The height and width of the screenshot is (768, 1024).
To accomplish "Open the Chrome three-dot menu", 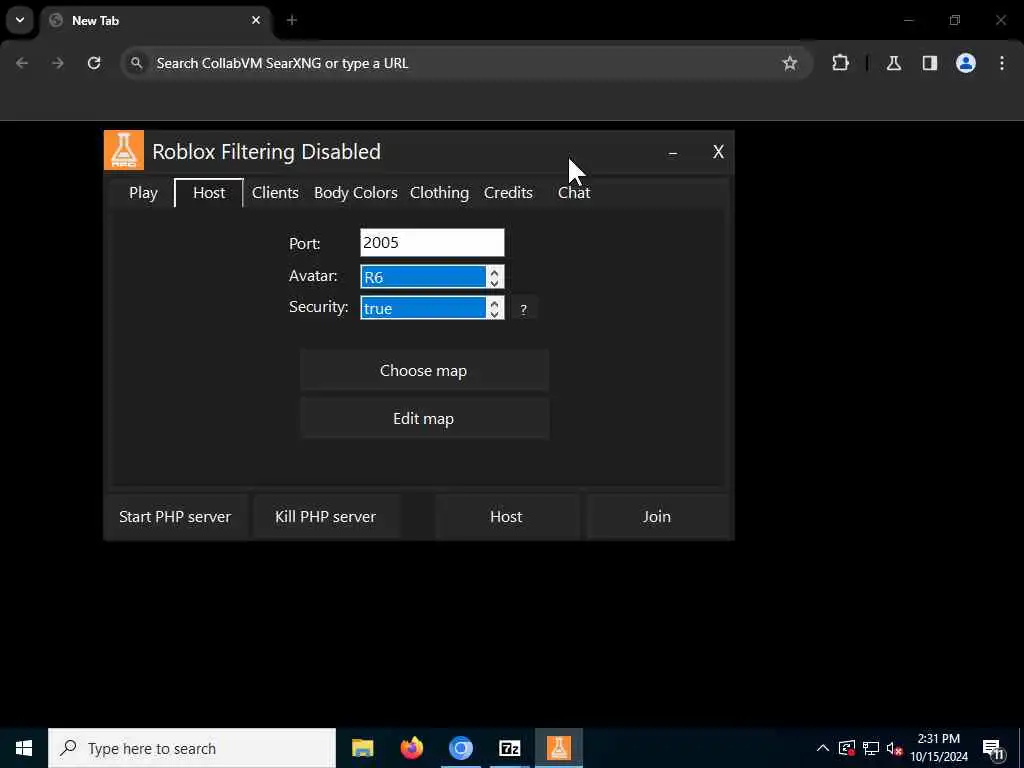I will pos(1002,63).
